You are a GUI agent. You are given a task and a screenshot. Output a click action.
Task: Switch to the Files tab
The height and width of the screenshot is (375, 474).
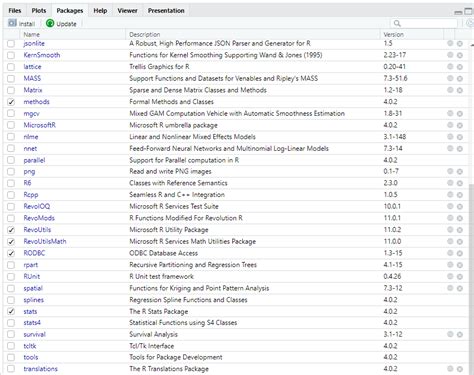(x=15, y=11)
